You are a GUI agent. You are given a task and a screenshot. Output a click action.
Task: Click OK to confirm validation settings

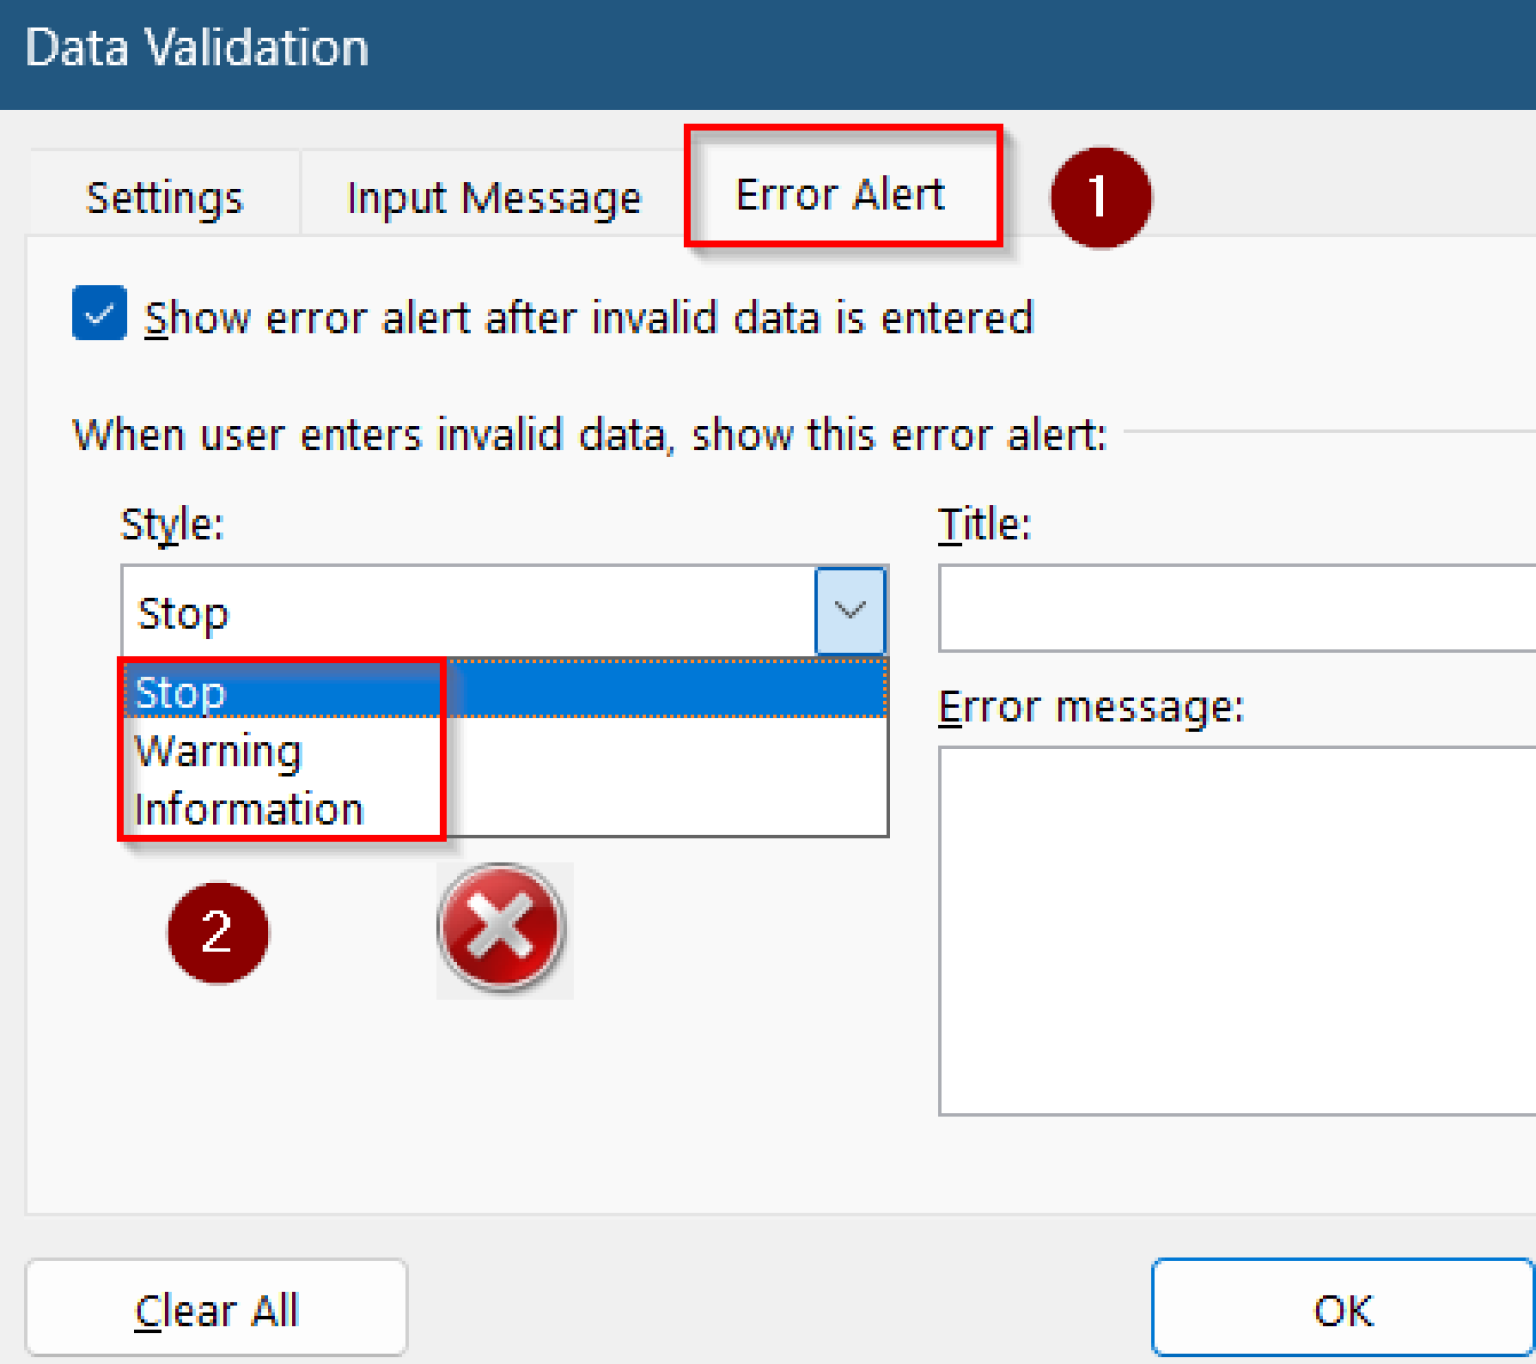coord(1342,1308)
